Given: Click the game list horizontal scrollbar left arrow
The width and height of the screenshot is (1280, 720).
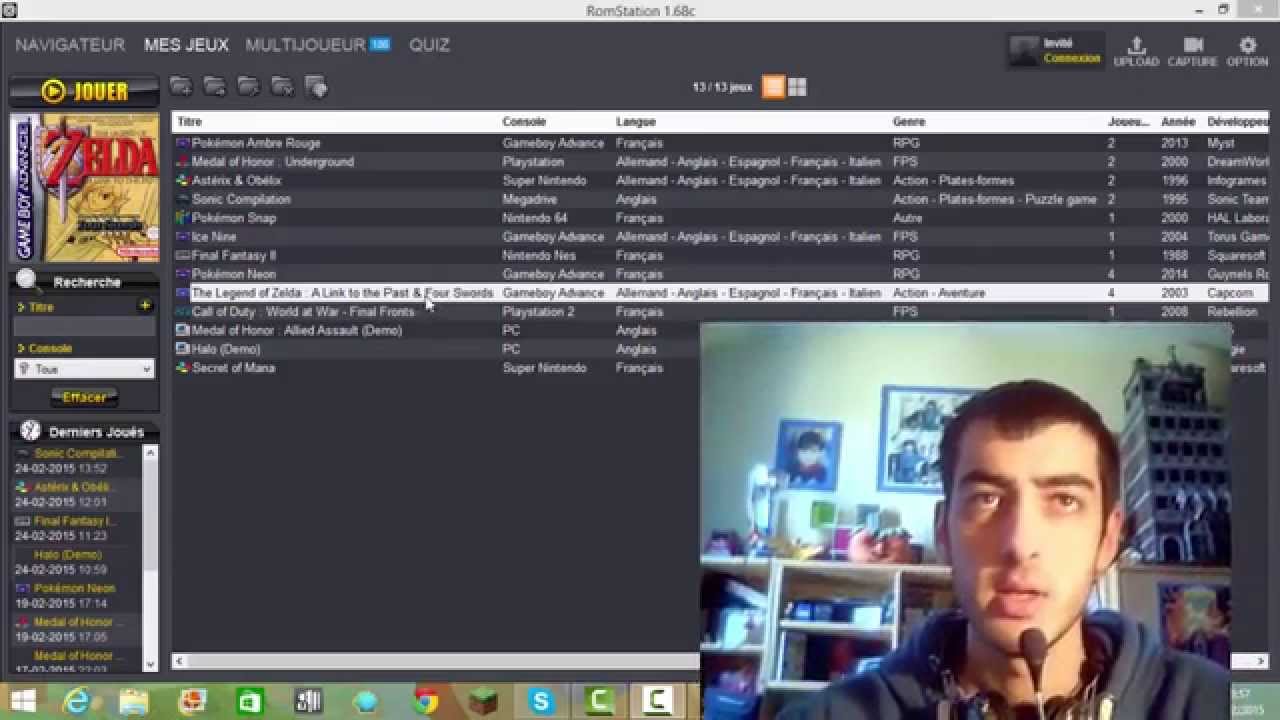Looking at the screenshot, I should click(179, 661).
